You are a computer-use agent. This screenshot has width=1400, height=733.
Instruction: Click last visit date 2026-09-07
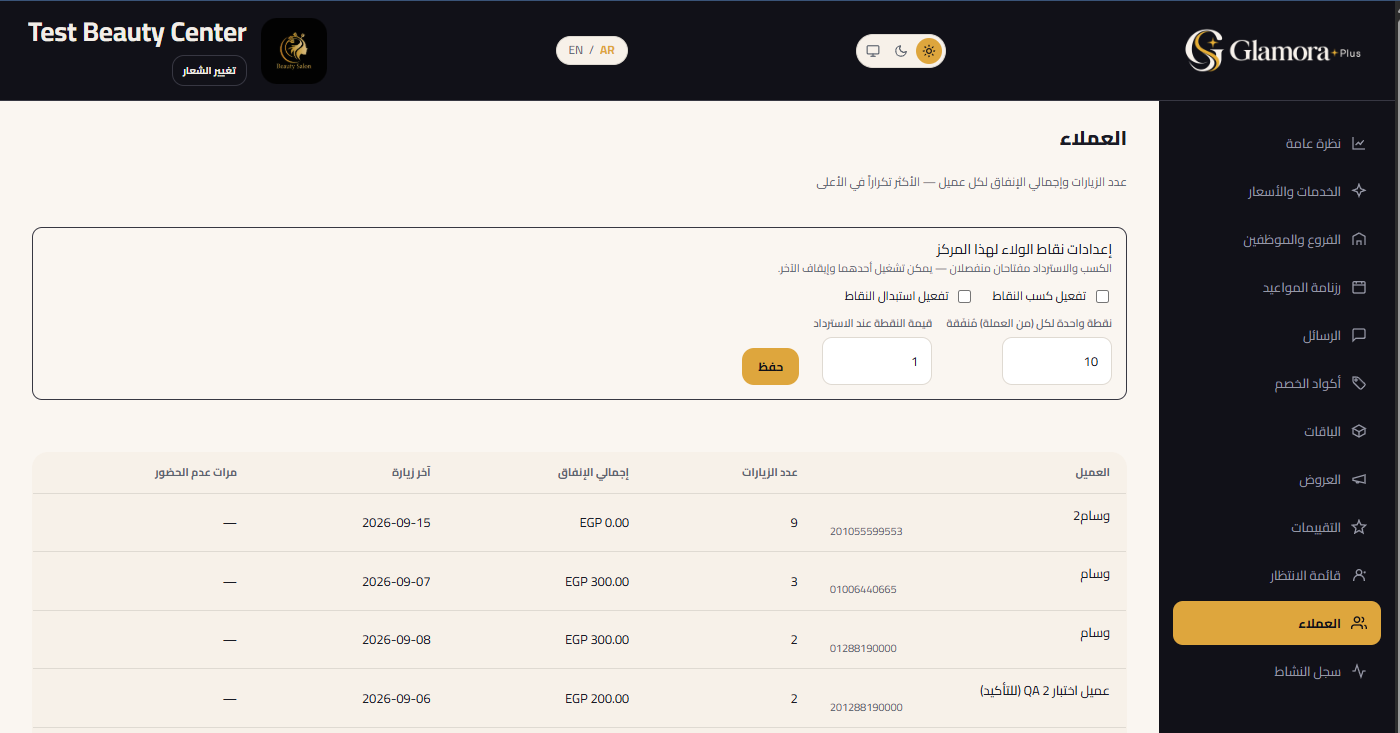pos(396,581)
